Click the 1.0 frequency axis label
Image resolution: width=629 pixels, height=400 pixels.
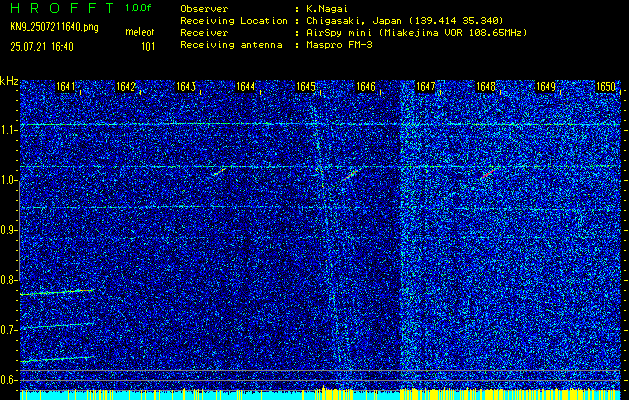[x=7, y=181]
